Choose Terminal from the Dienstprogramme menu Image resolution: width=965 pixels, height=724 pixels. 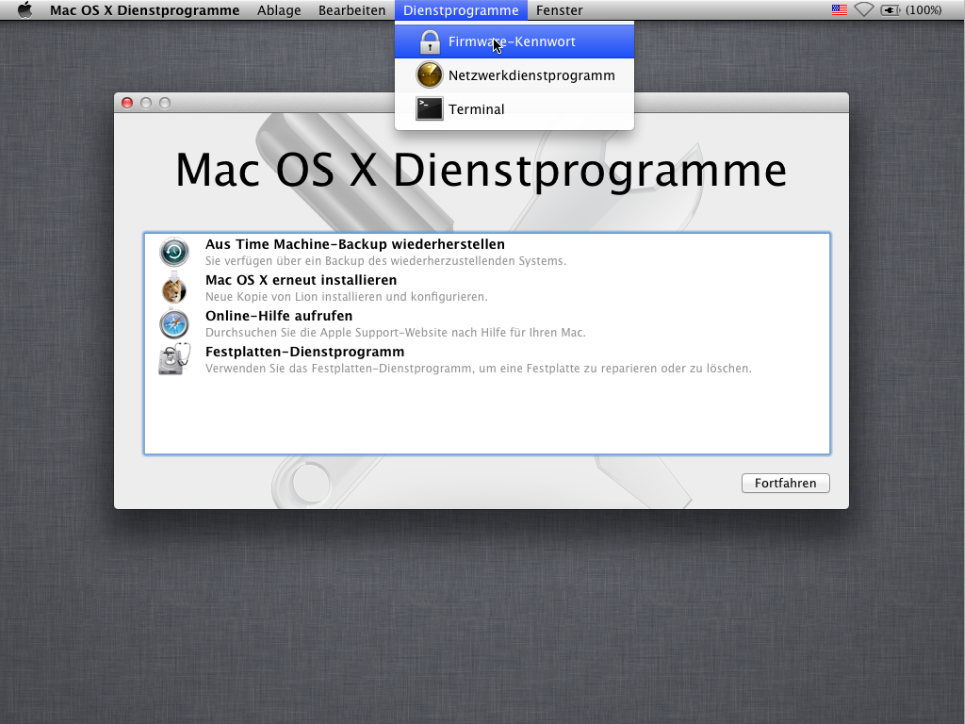pos(515,109)
